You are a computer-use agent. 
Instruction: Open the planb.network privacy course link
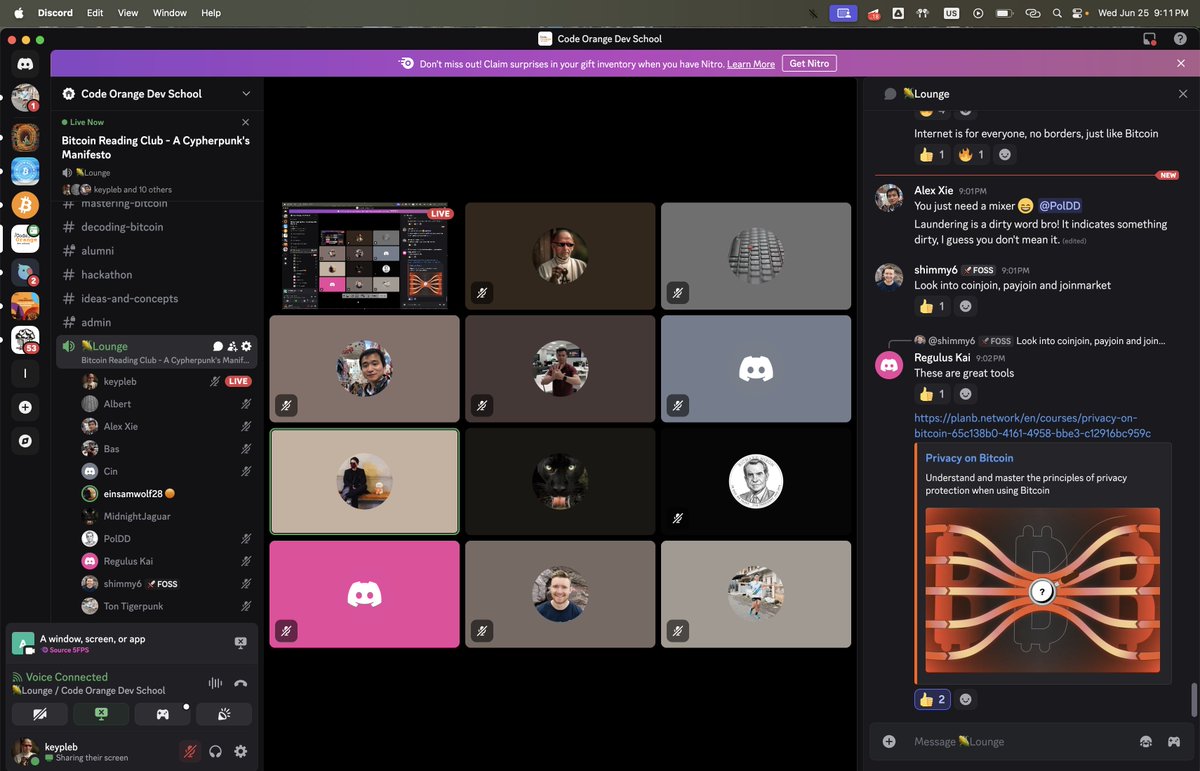tap(1032, 425)
